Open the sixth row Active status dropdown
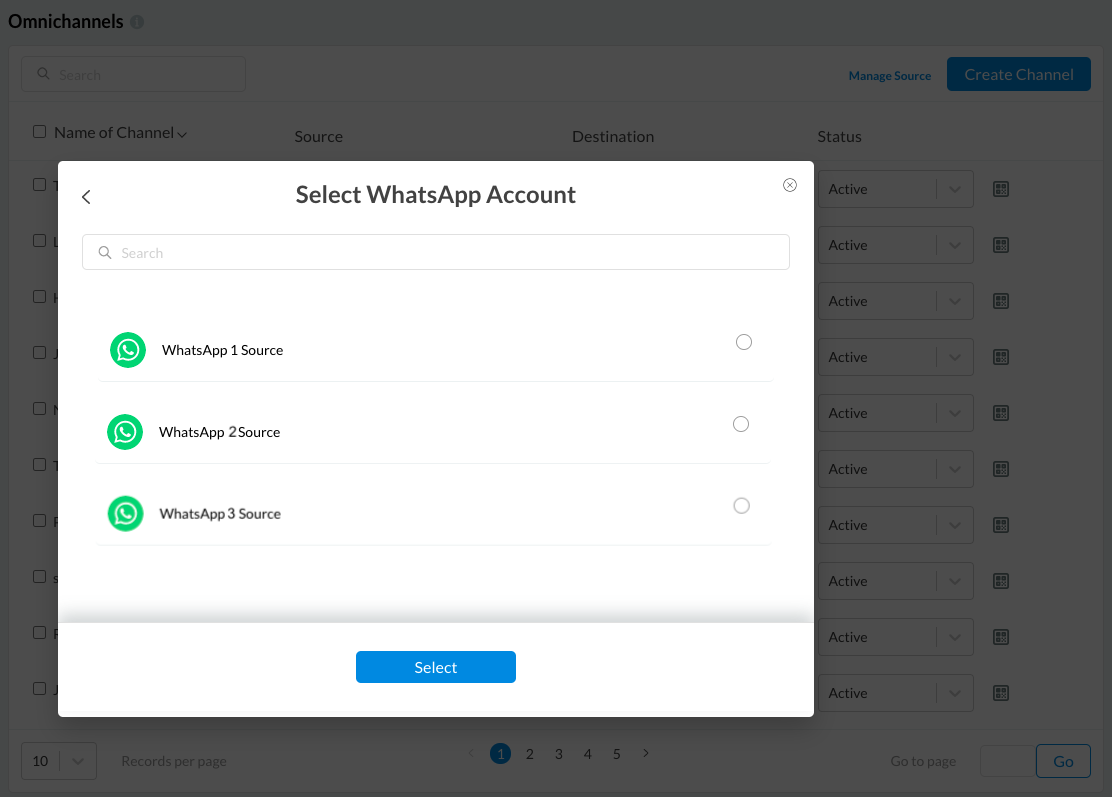The height and width of the screenshot is (797, 1112). coord(896,469)
